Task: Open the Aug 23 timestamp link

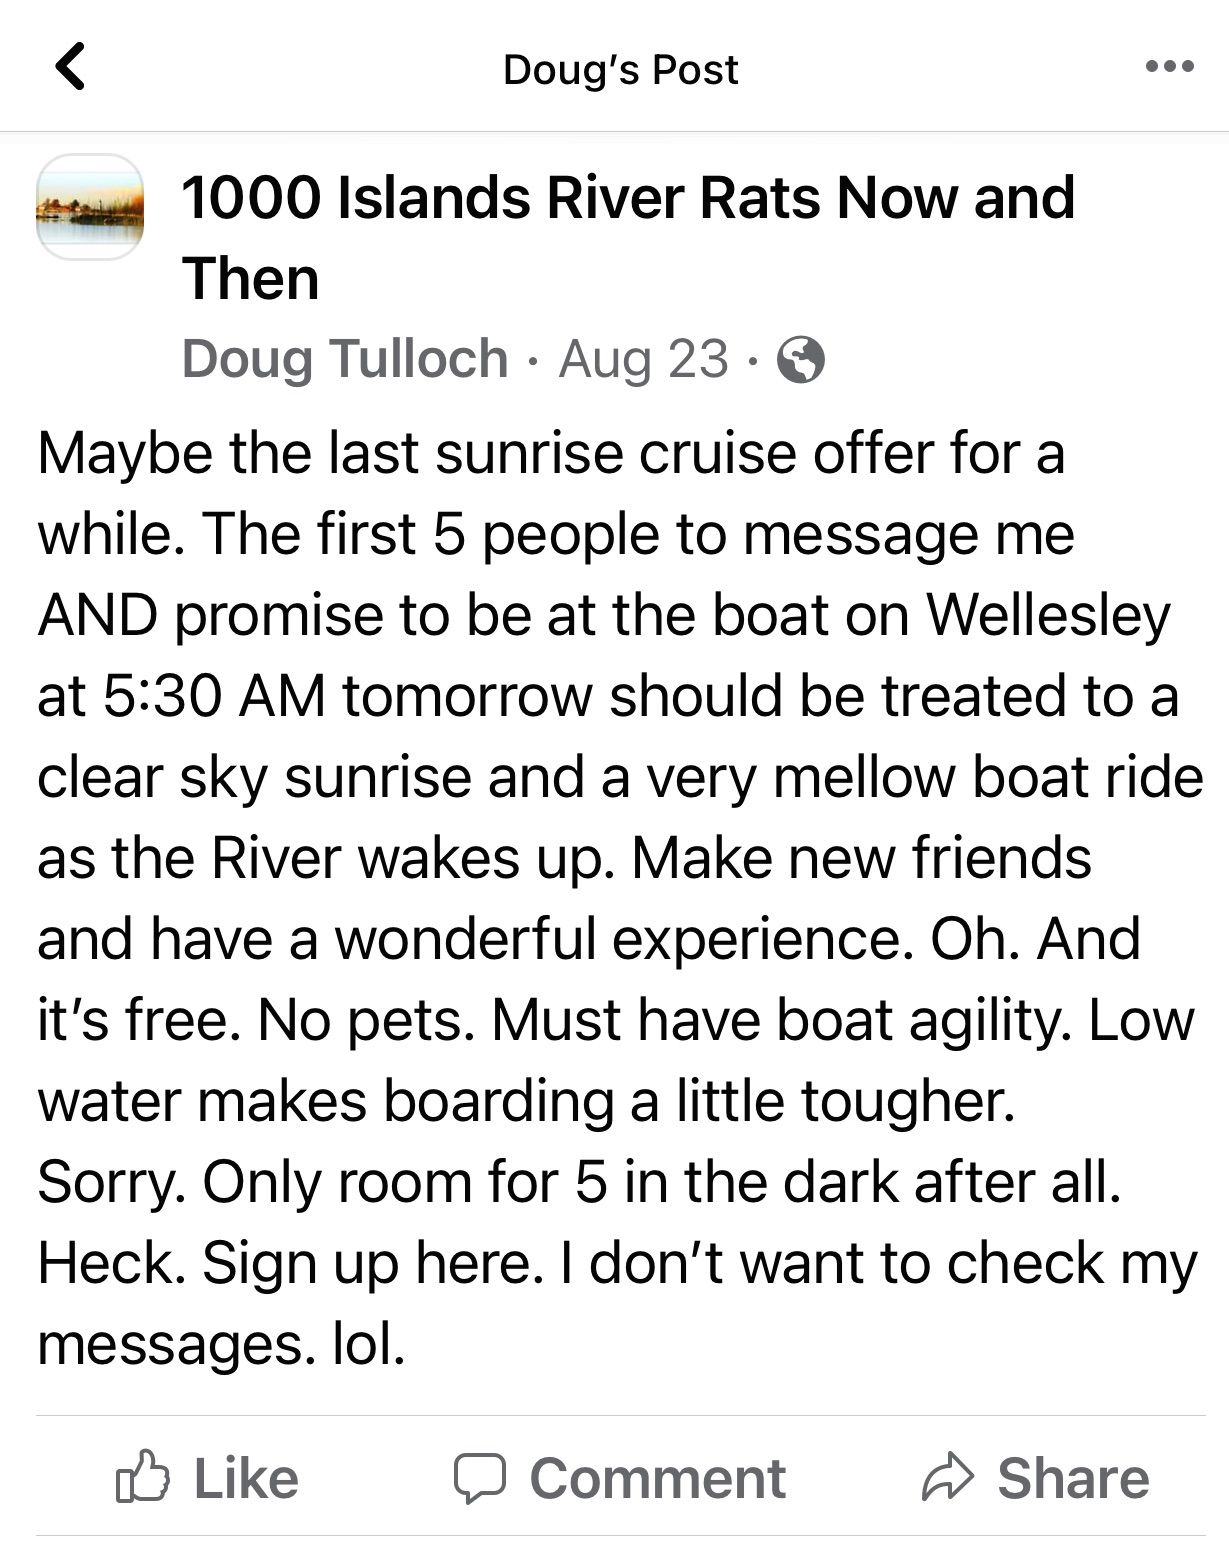Action: click(643, 359)
